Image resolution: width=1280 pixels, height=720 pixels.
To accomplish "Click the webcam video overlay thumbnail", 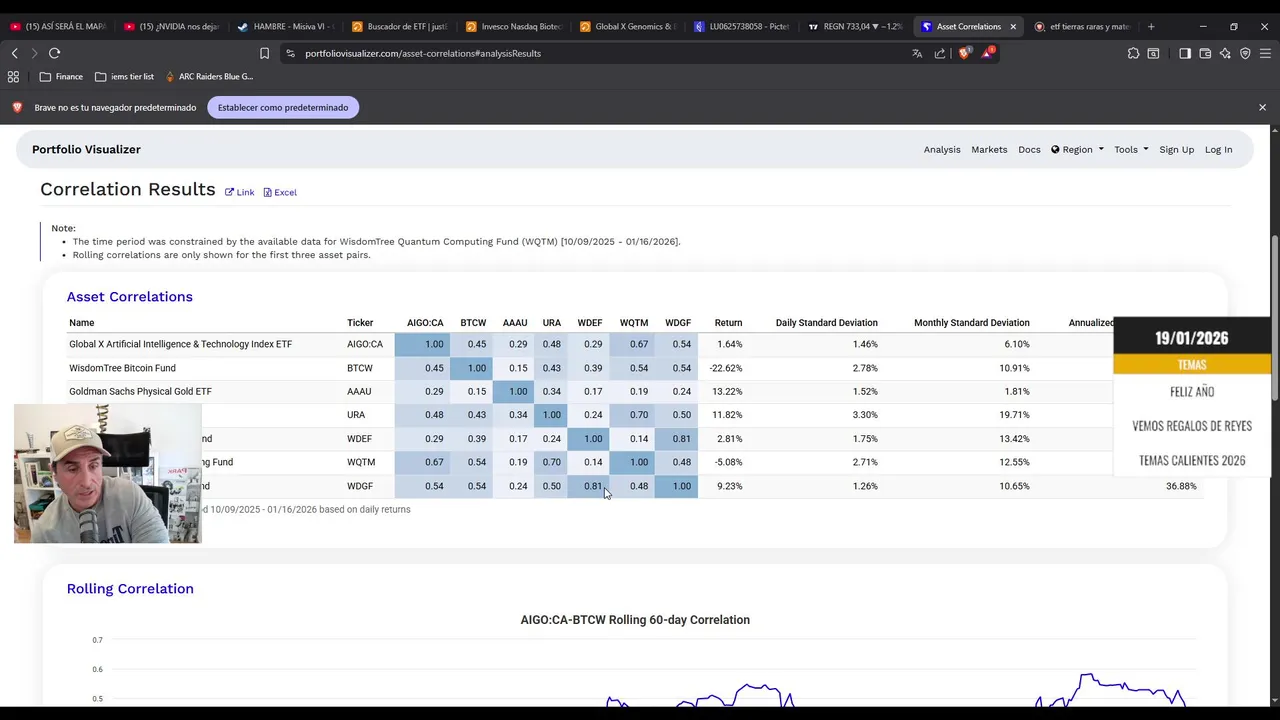I will click(108, 474).
